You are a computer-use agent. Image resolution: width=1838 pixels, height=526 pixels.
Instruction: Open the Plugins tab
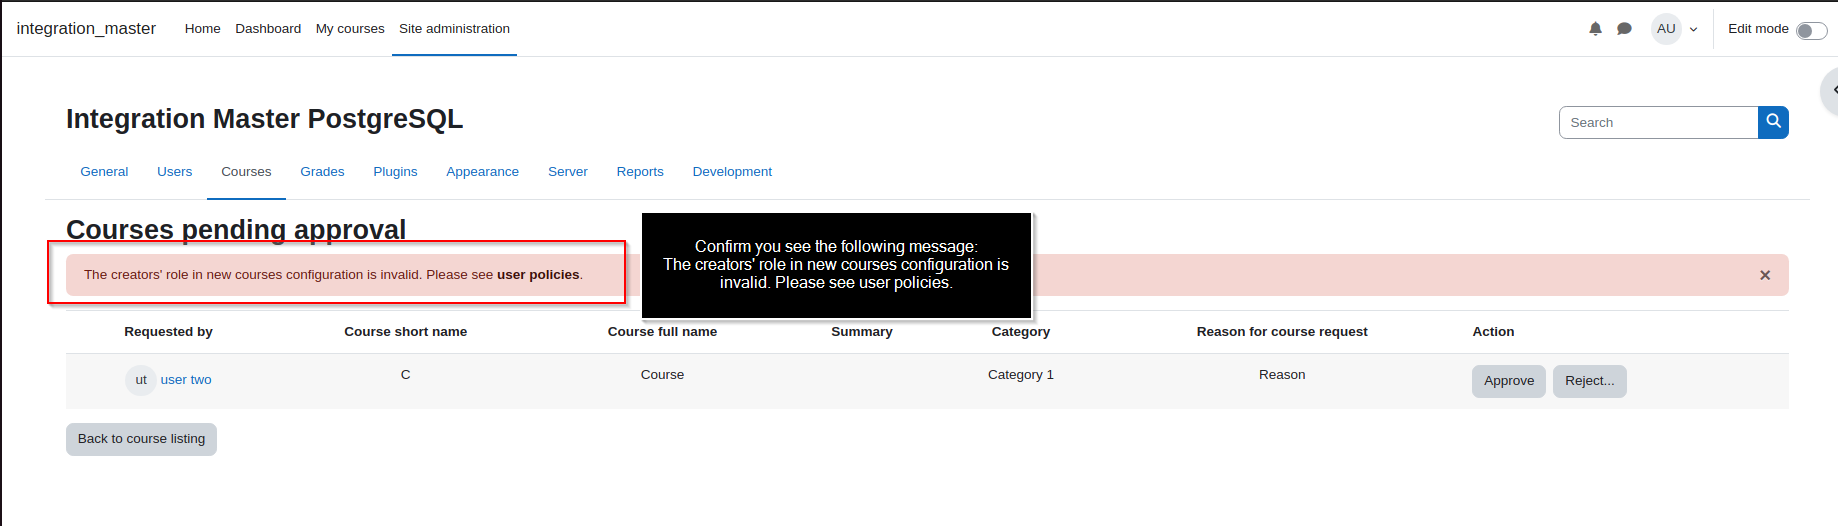point(395,172)
